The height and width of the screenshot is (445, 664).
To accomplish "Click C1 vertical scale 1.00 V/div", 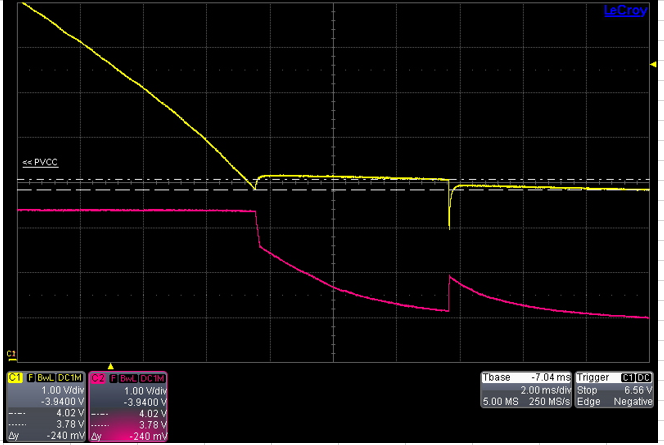I will 62,390.
